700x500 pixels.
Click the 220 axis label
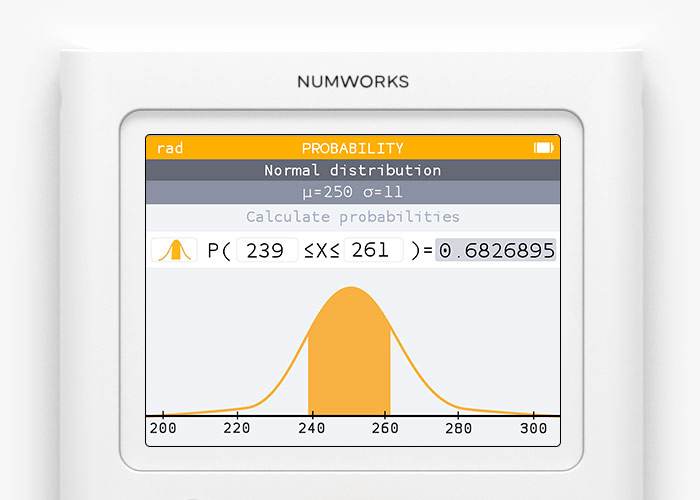(237, 428)
